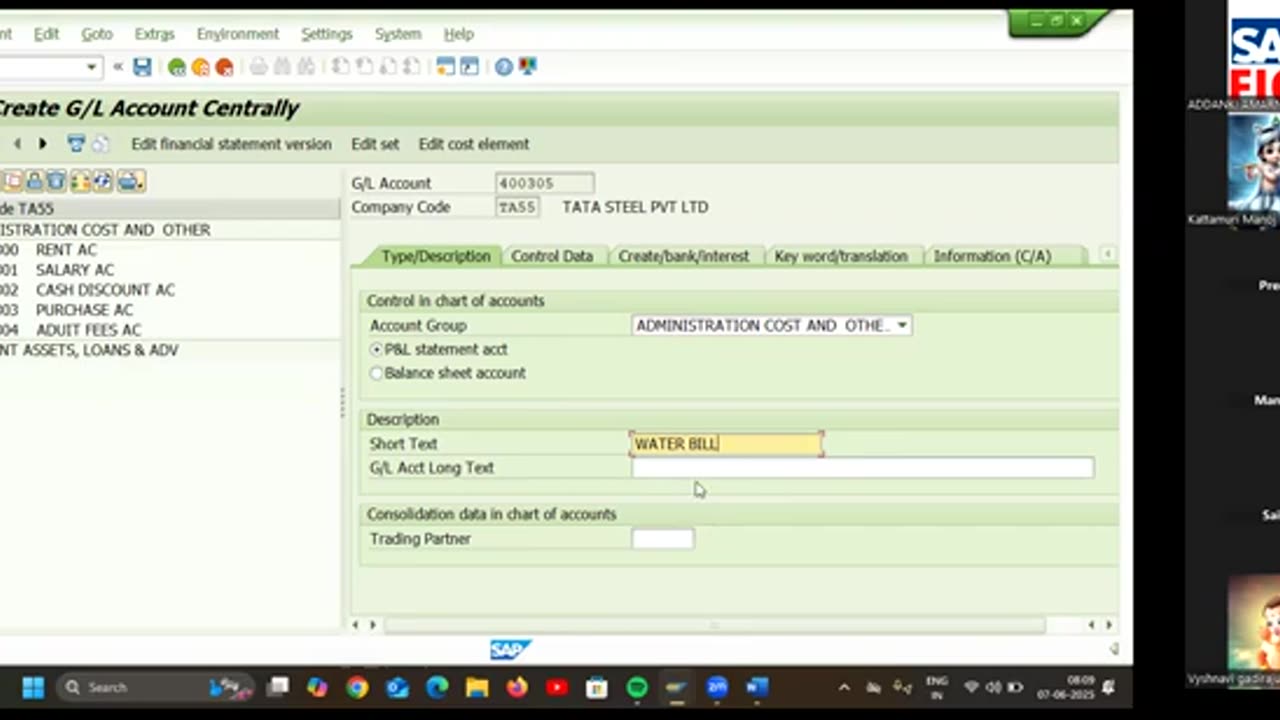This screenshot has width=1280, height=720.
Task: Click the delete trash icon in tree toolbar
Action: [56, 181]
